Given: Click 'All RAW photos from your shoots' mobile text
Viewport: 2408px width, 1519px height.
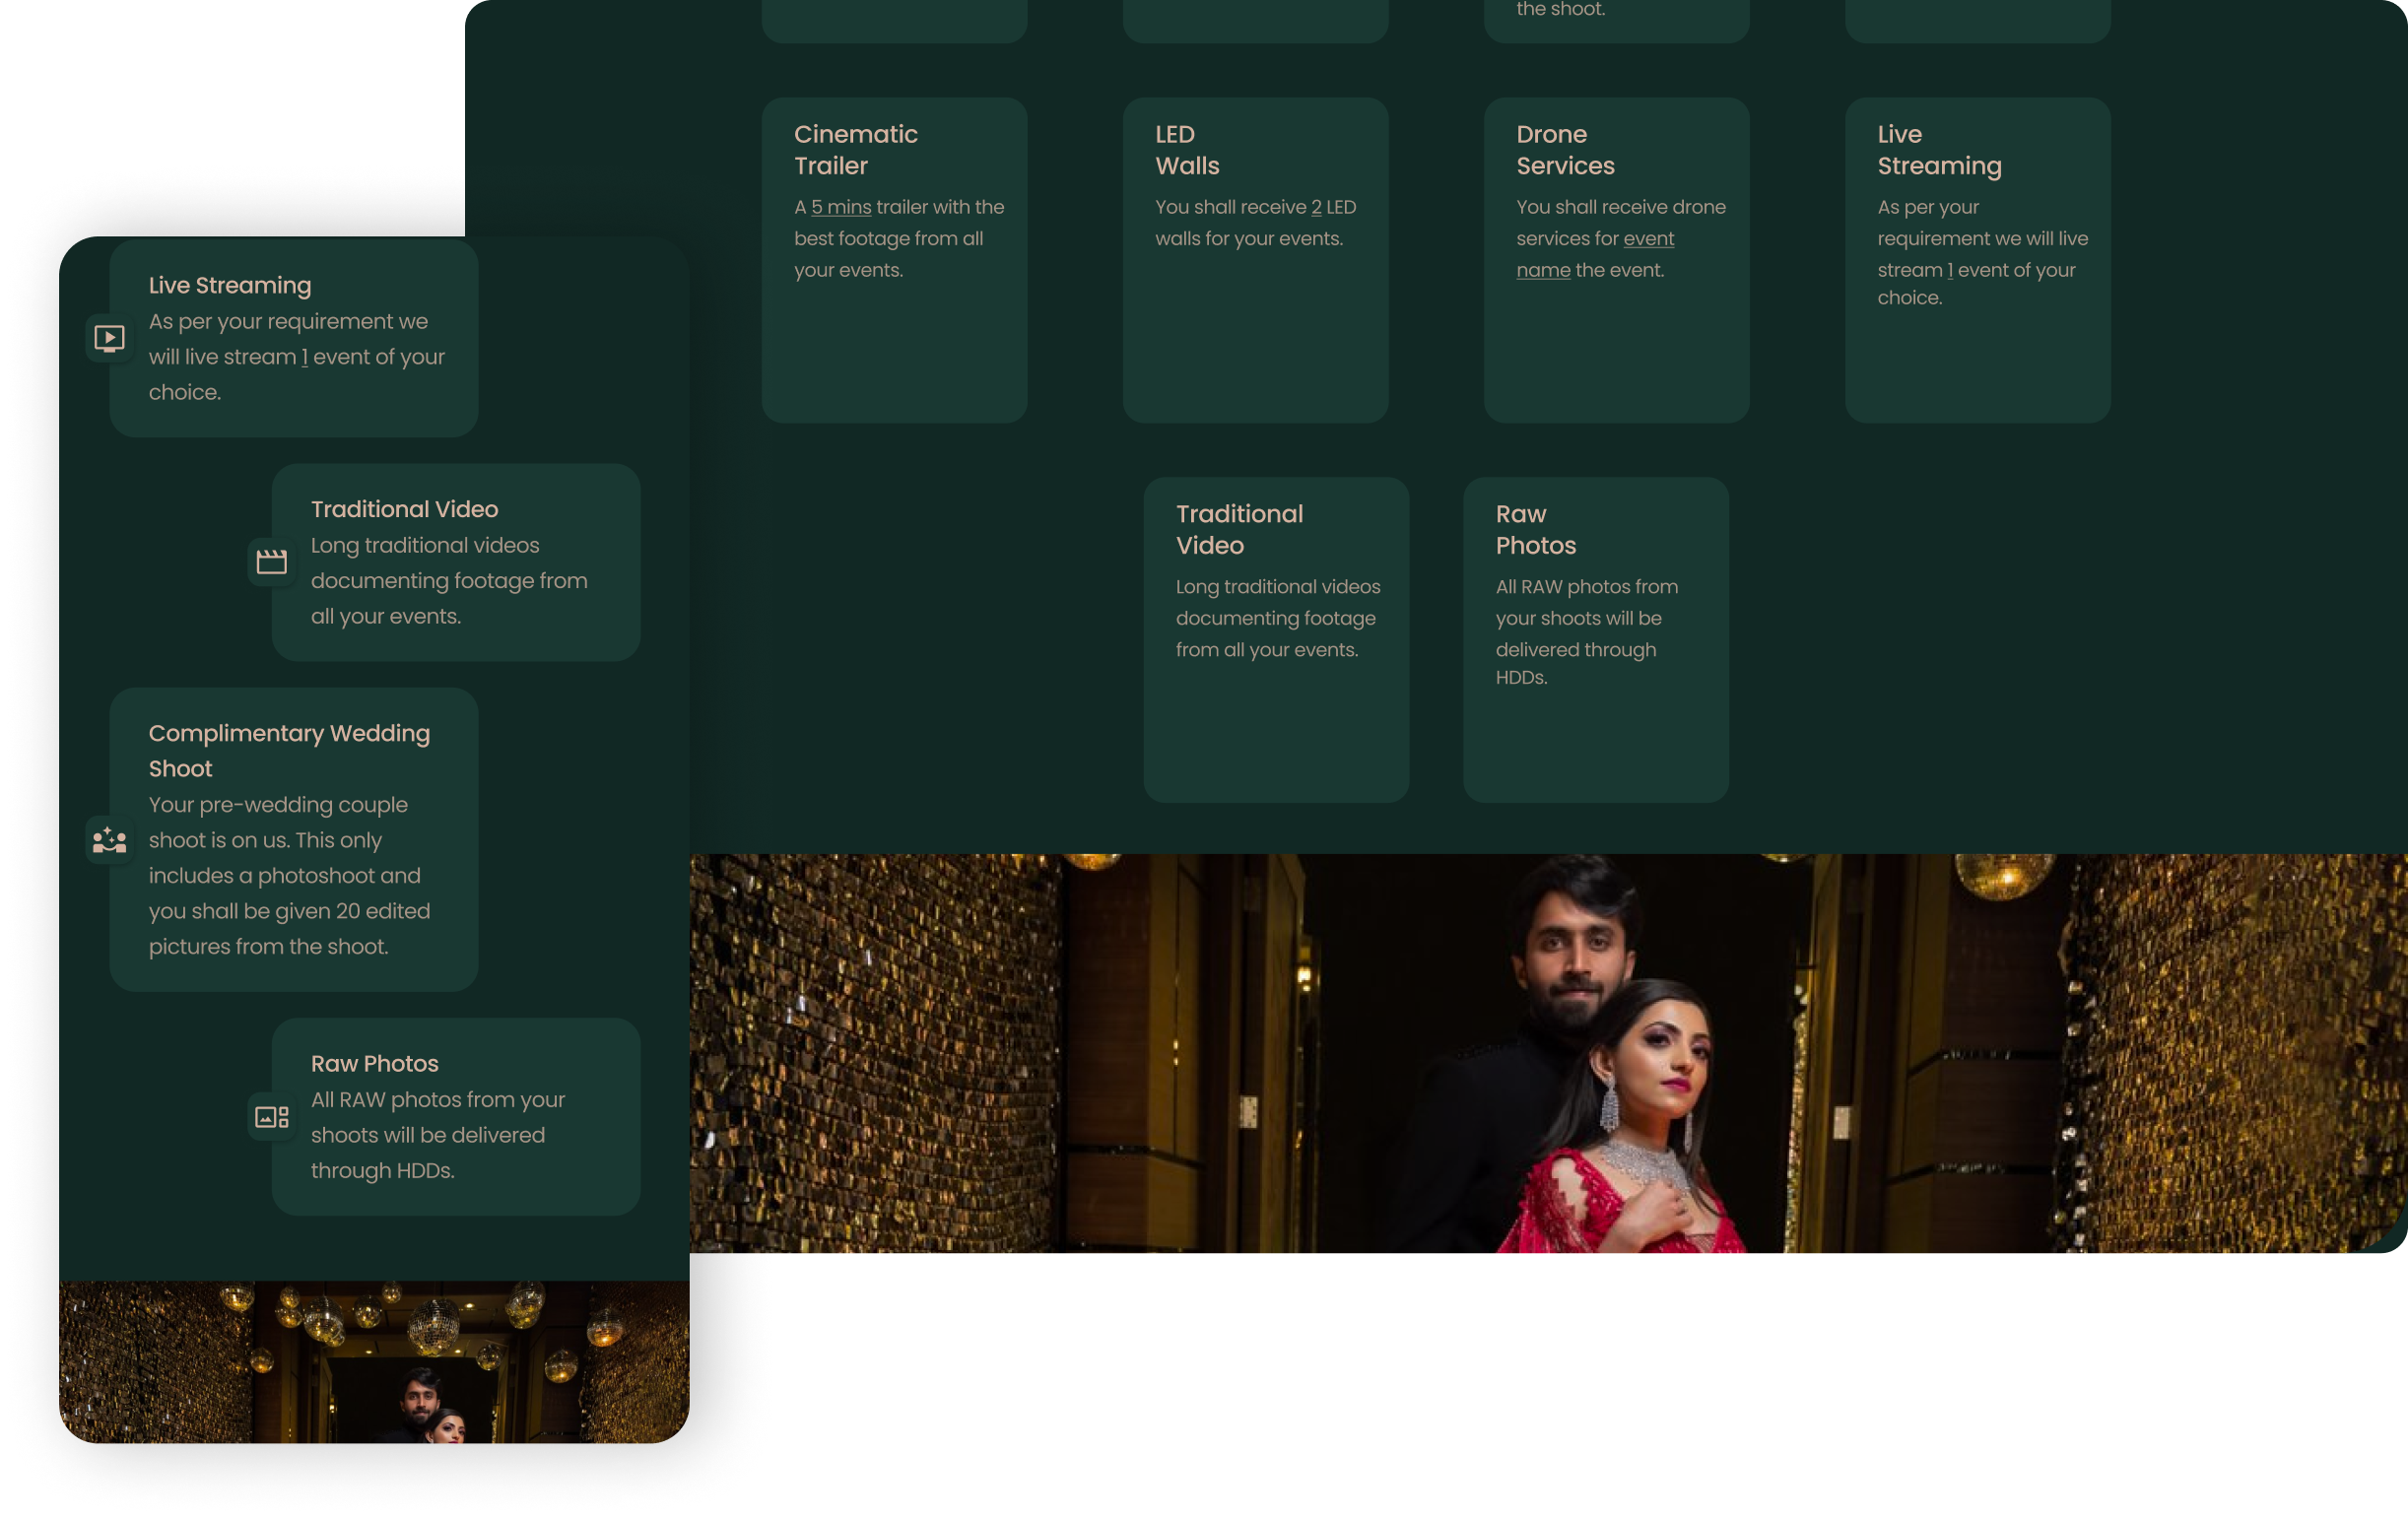Looking at the screenshot, I should 438,1117.
